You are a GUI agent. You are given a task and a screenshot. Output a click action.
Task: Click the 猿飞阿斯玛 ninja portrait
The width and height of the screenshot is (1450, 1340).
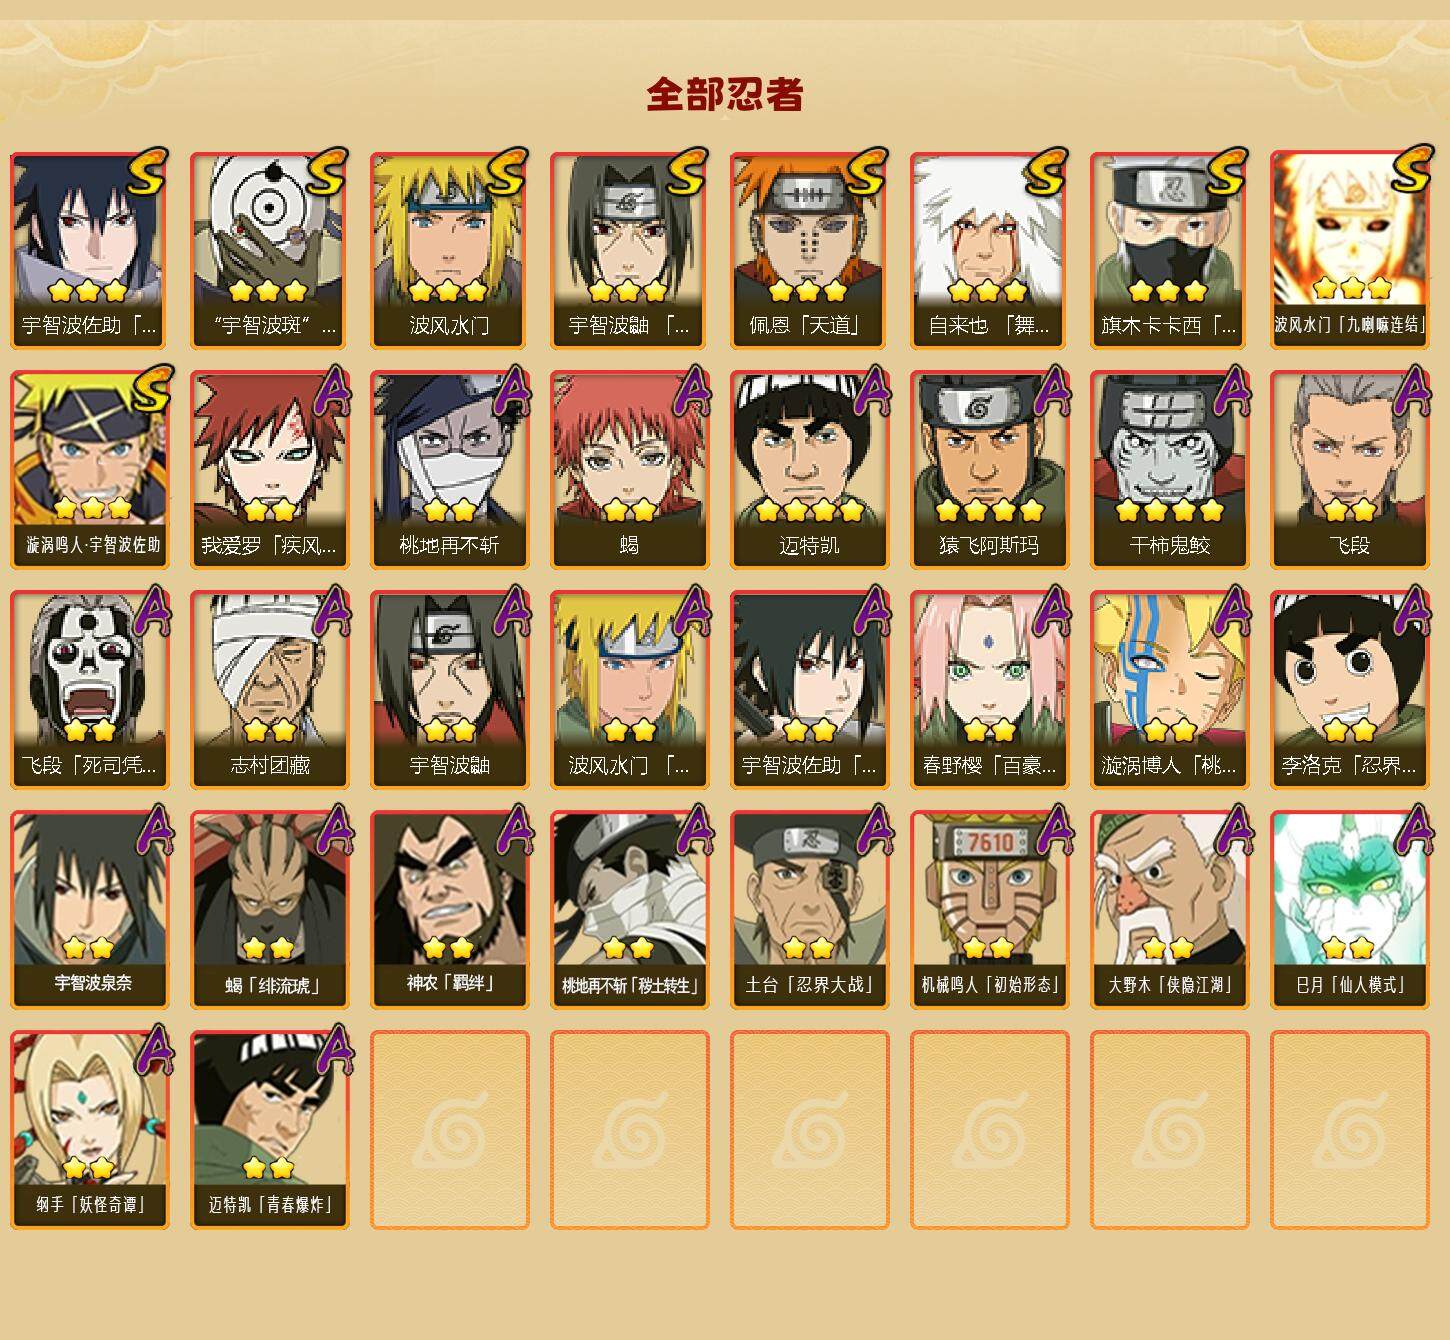click(989, 470)
